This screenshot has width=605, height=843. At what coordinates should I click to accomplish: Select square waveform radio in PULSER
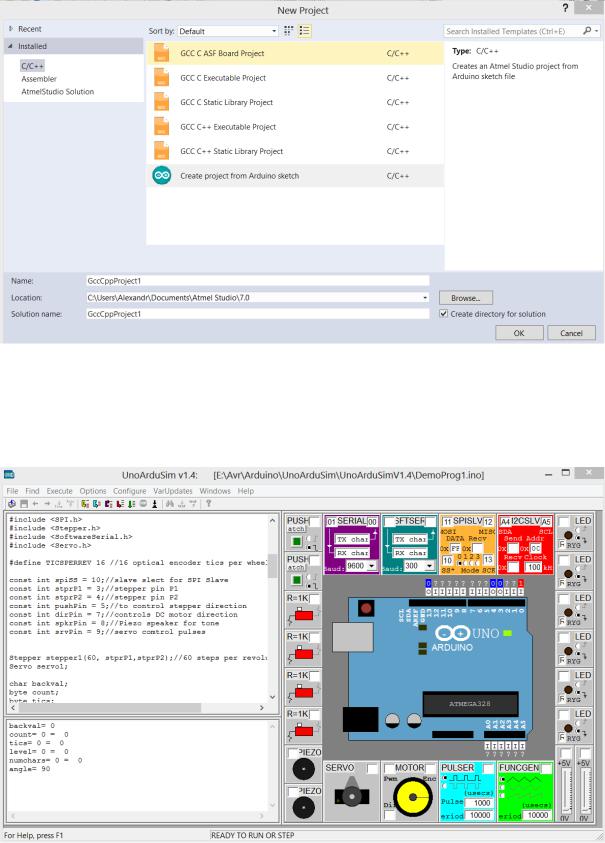[444, 777]
